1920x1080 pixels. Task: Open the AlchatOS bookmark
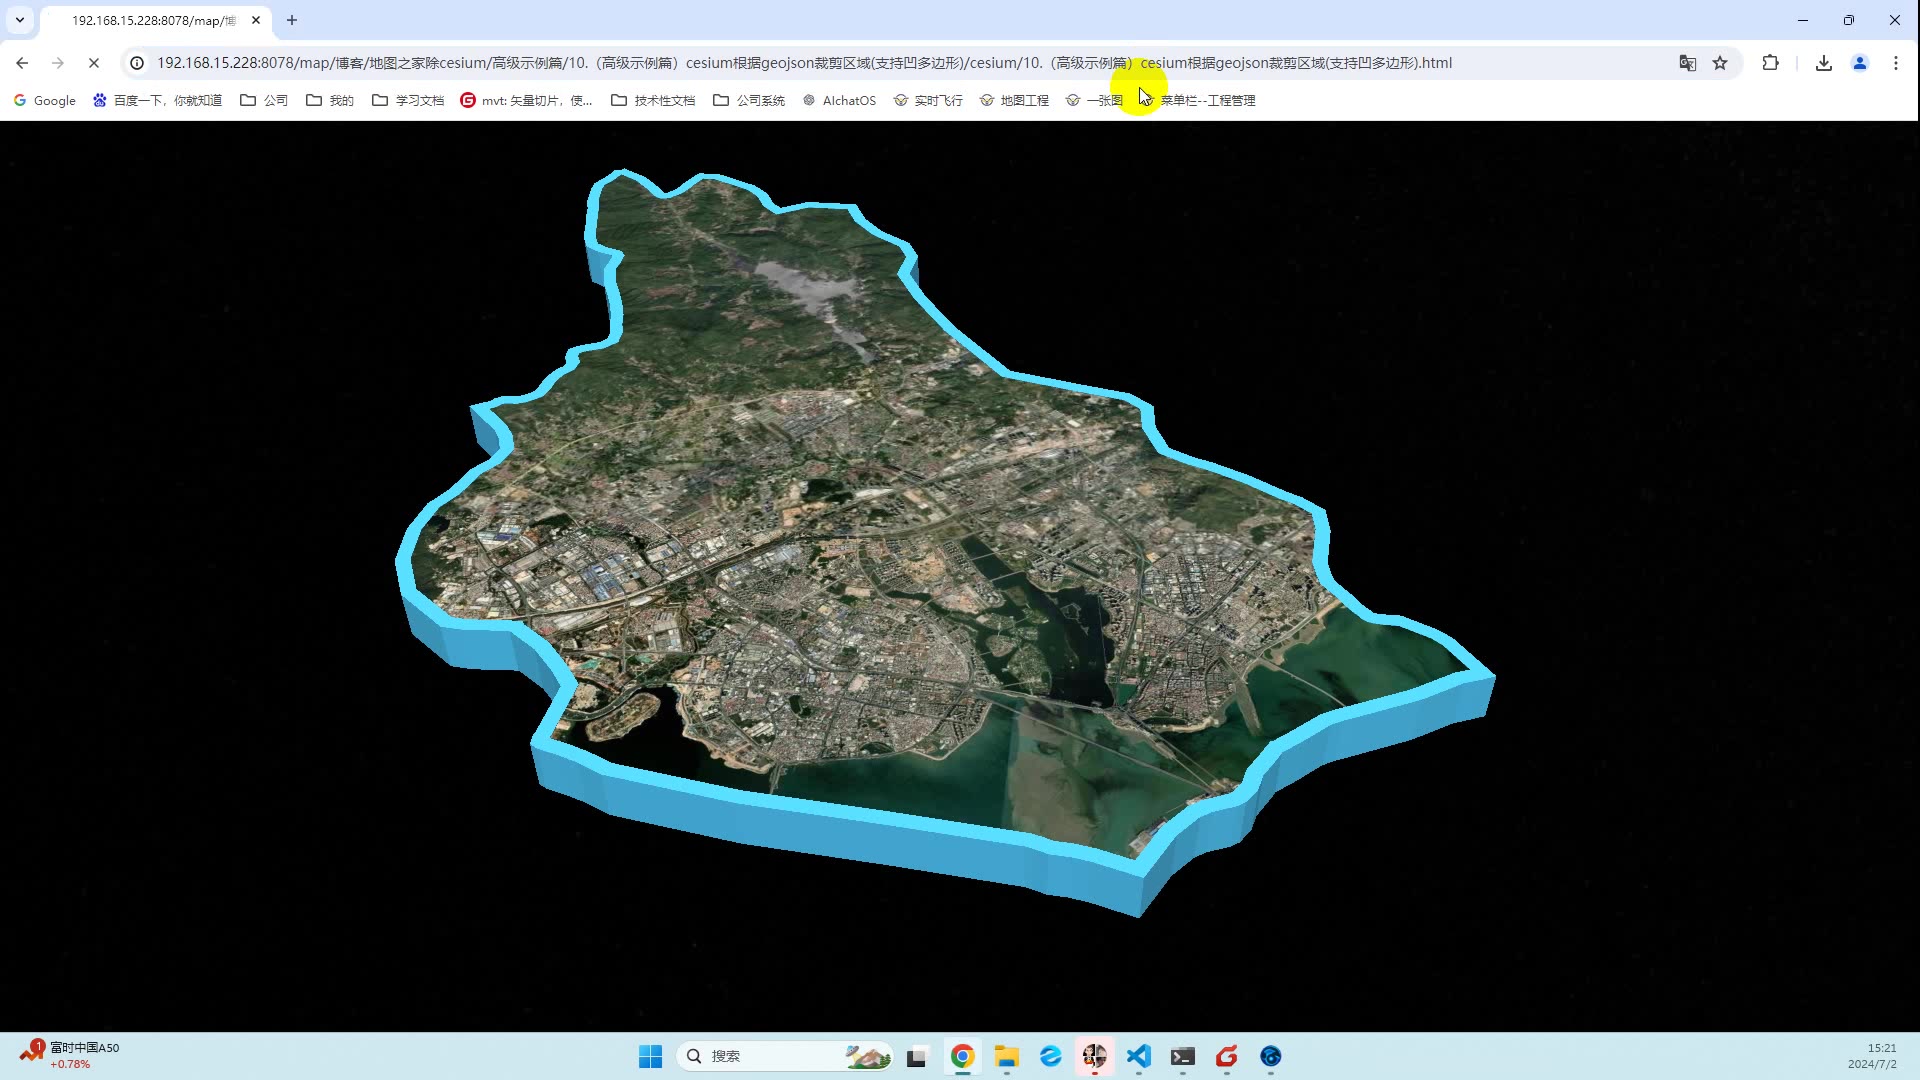[839, 100]
